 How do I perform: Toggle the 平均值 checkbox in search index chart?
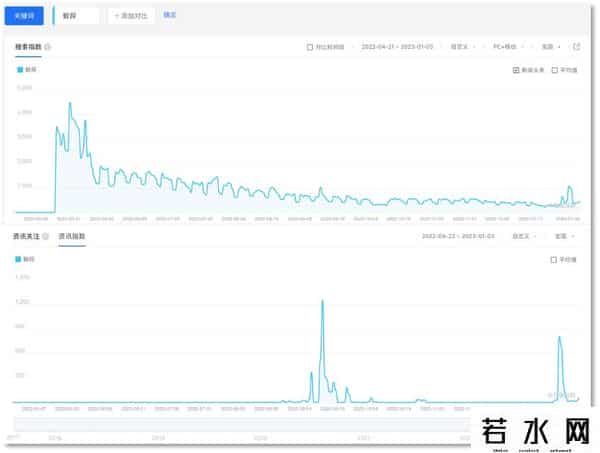point(555,70)
